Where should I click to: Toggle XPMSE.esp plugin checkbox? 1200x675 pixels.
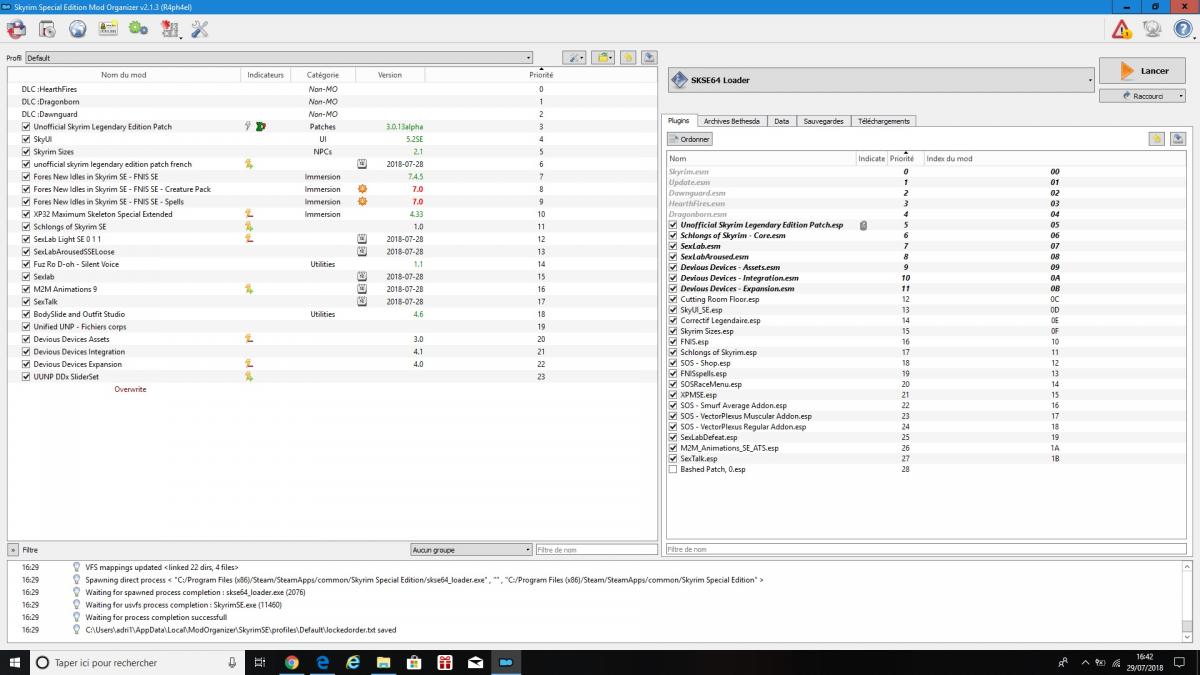(x=673, y=395)
